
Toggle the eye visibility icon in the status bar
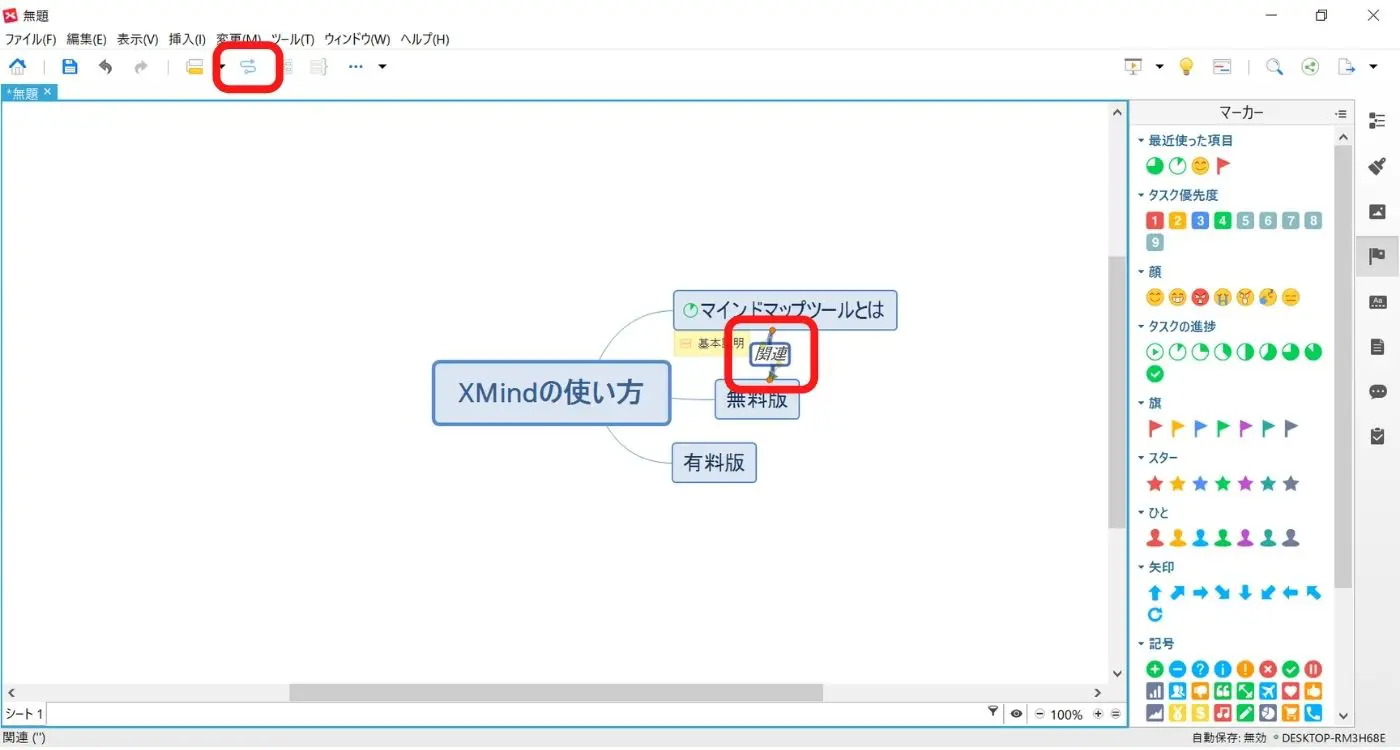1016,713
